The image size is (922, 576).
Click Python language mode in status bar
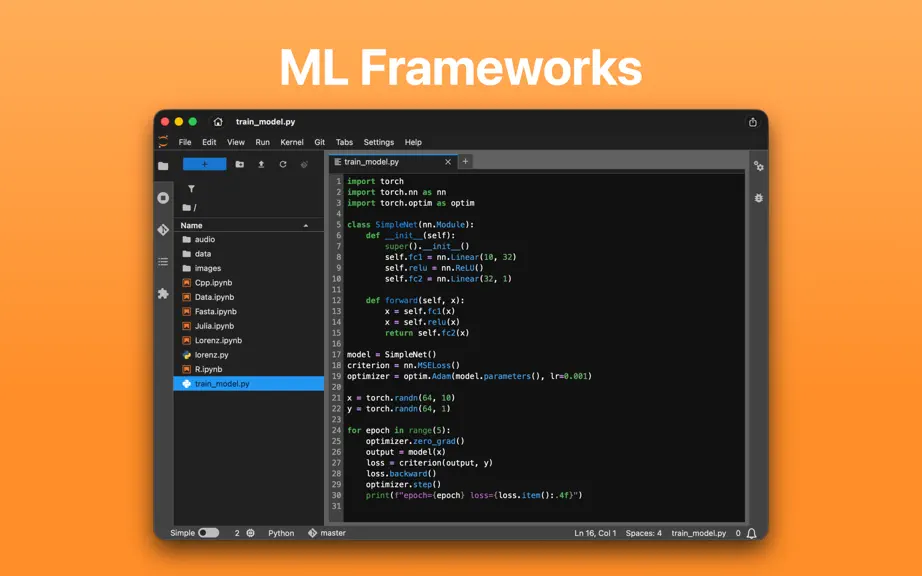281,533
